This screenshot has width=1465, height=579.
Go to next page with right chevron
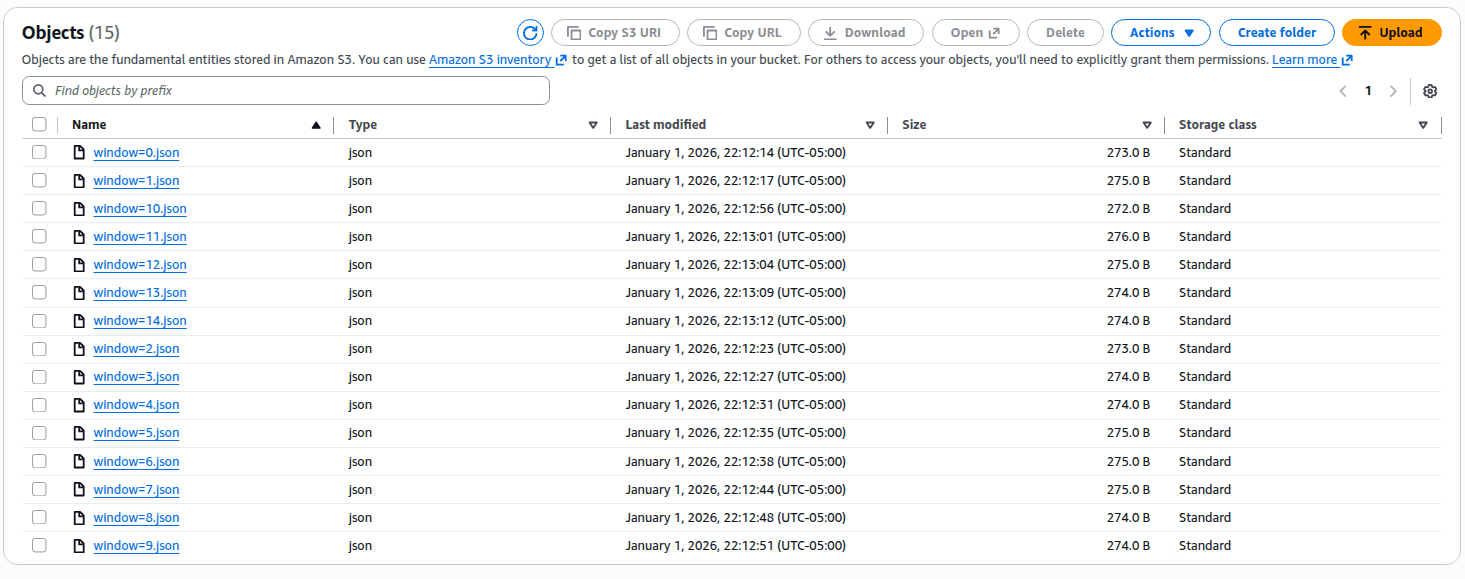point(1393,90)
